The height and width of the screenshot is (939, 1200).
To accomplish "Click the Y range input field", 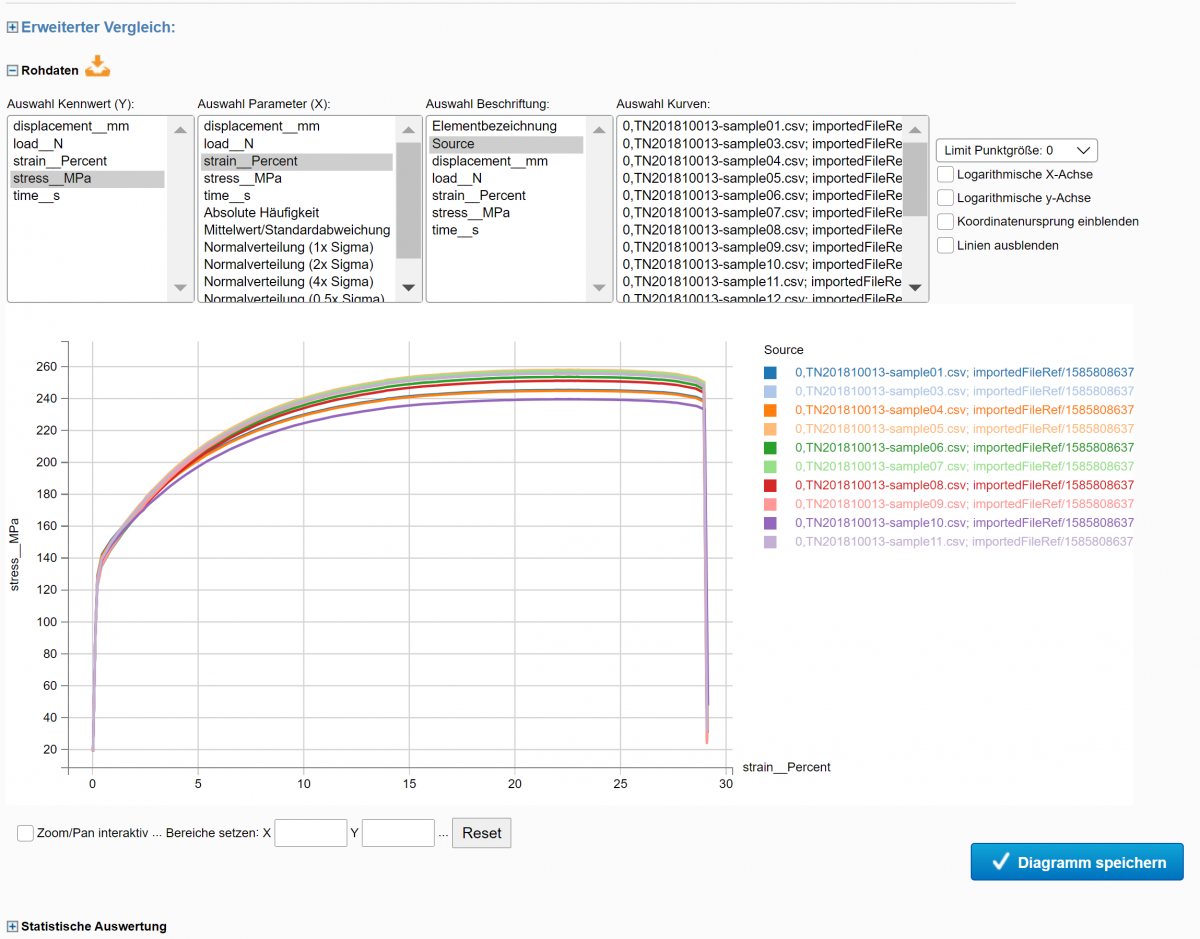I will click(398, 833).
